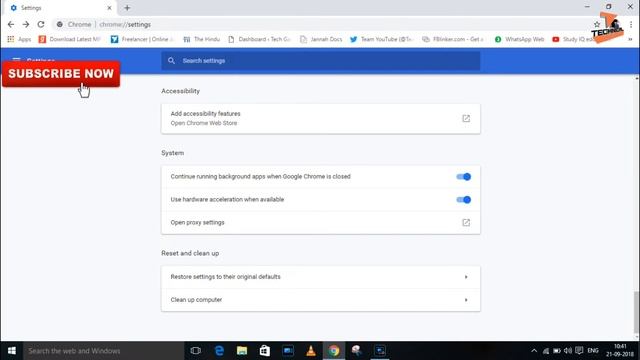Open the Windows Store taskbar icon

[265, 351]
